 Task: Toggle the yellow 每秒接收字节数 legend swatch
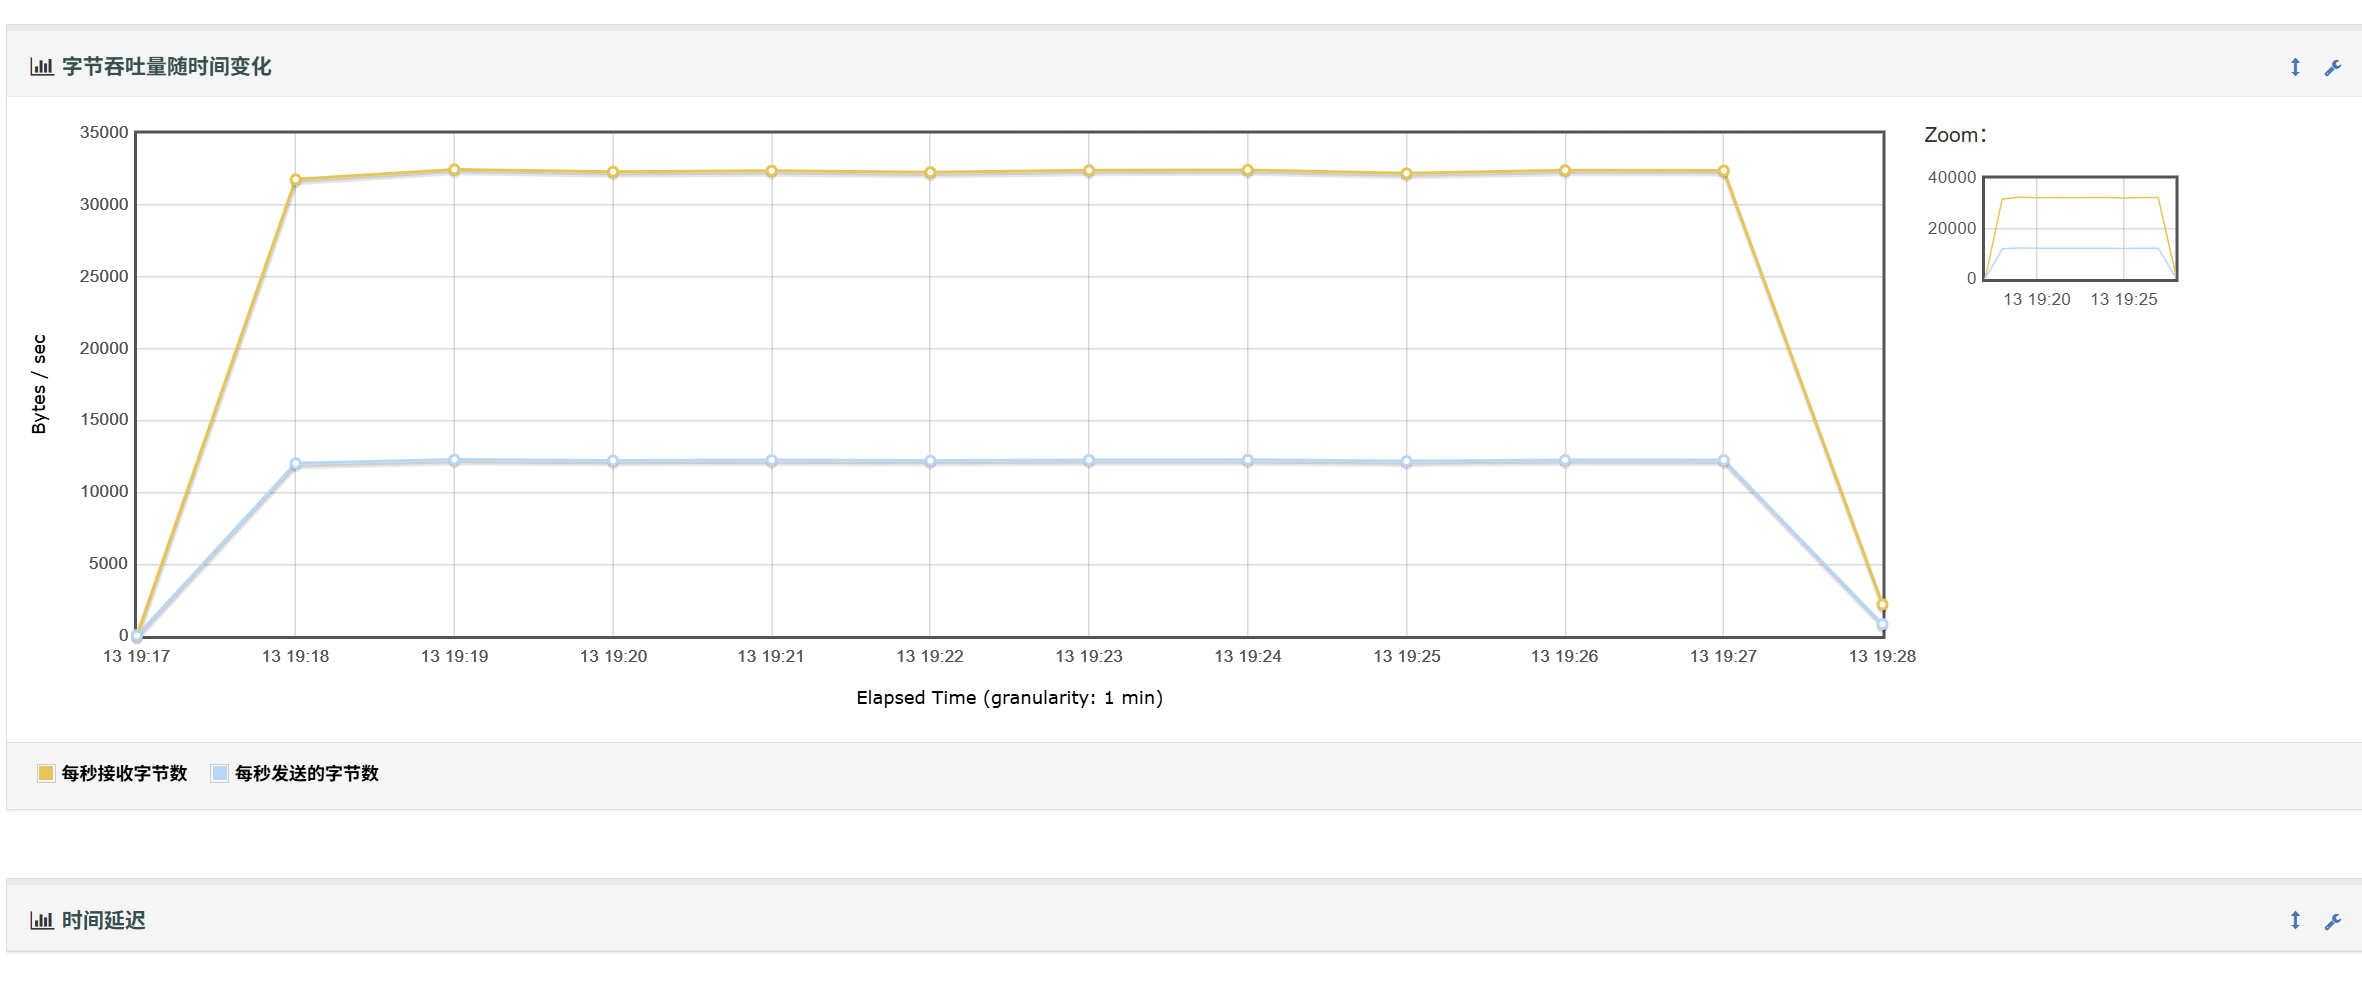(45, 773)
